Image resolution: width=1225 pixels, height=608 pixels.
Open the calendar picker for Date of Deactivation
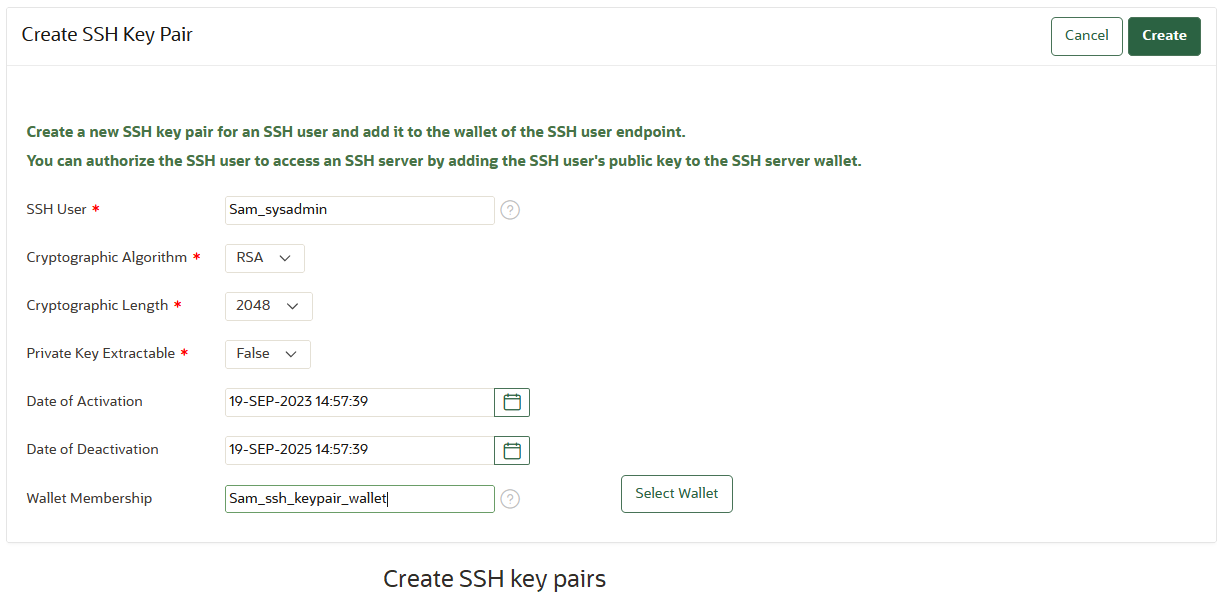pyautogui.click(x=511, y=450)
